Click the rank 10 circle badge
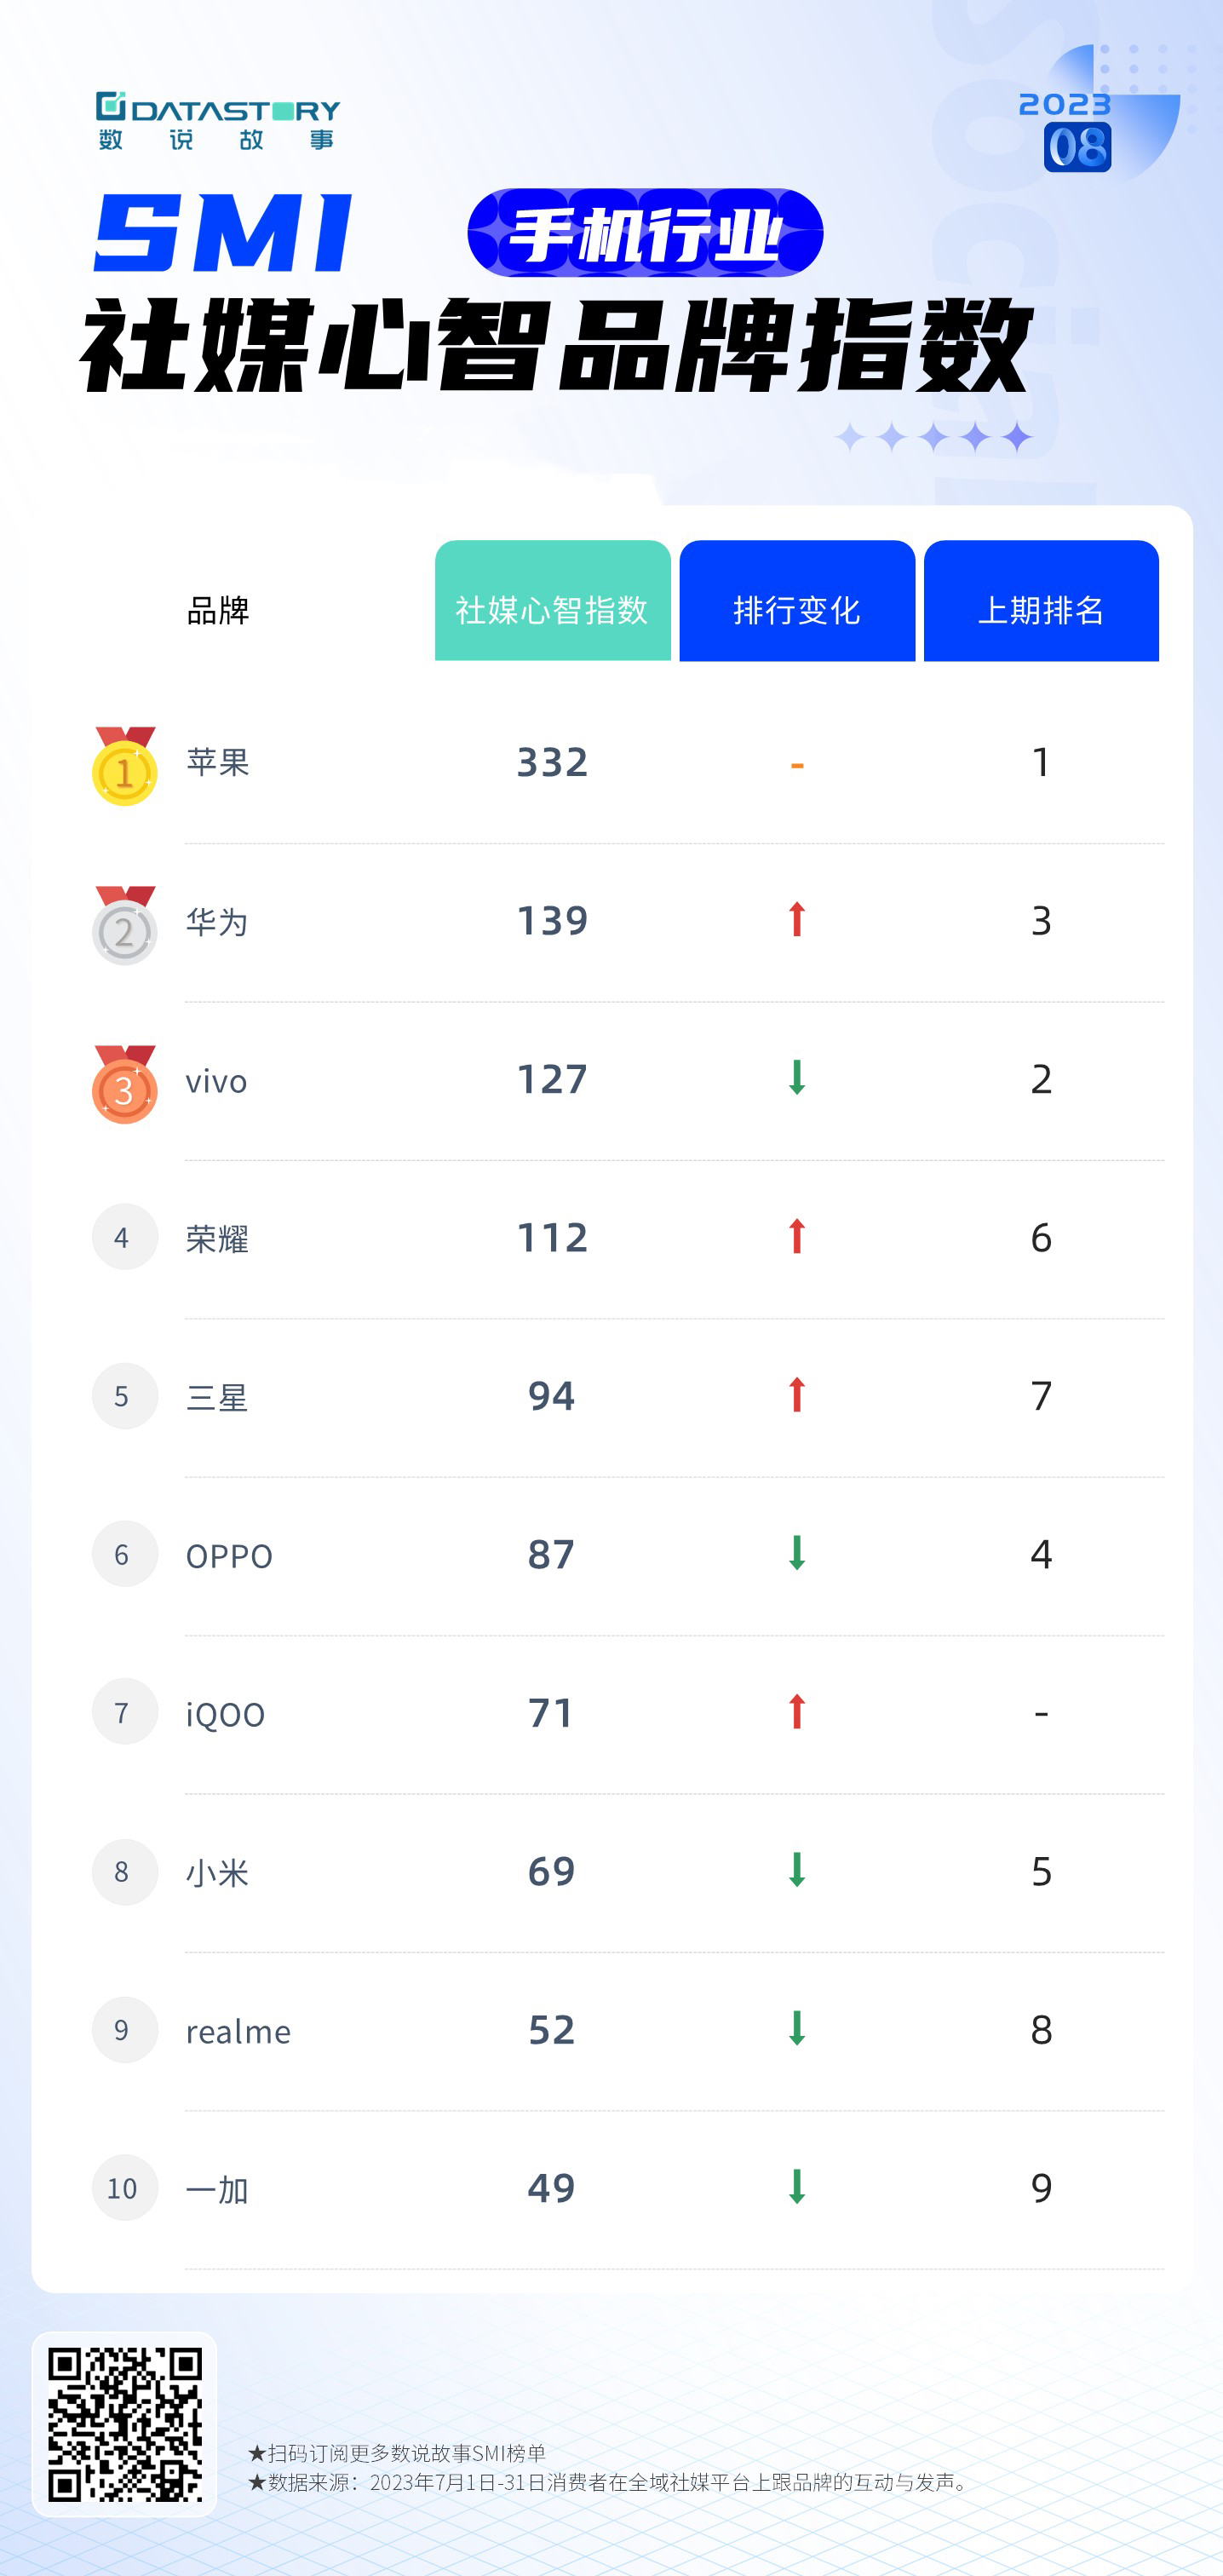Screen dimensions: 1223x2576 124,2188
